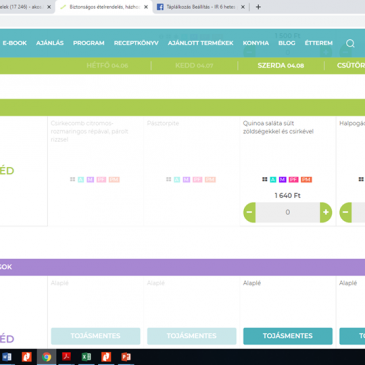The height and width of the screenshot is (365, 365).
Task: Click the minus button for Quinoa saláta
Action: [x=249, y=212]
